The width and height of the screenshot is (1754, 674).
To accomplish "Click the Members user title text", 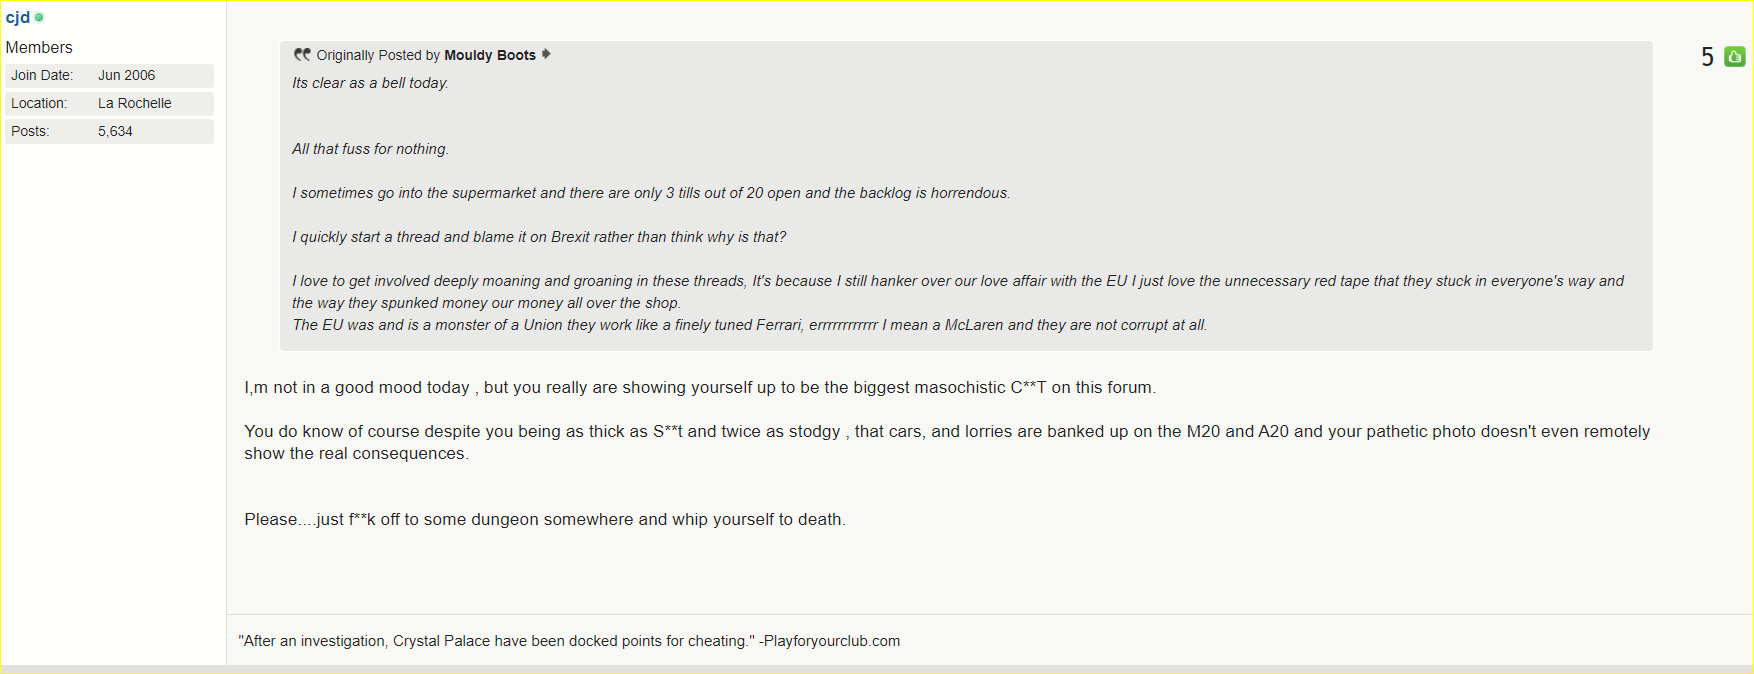I will (x=39, y=47).
